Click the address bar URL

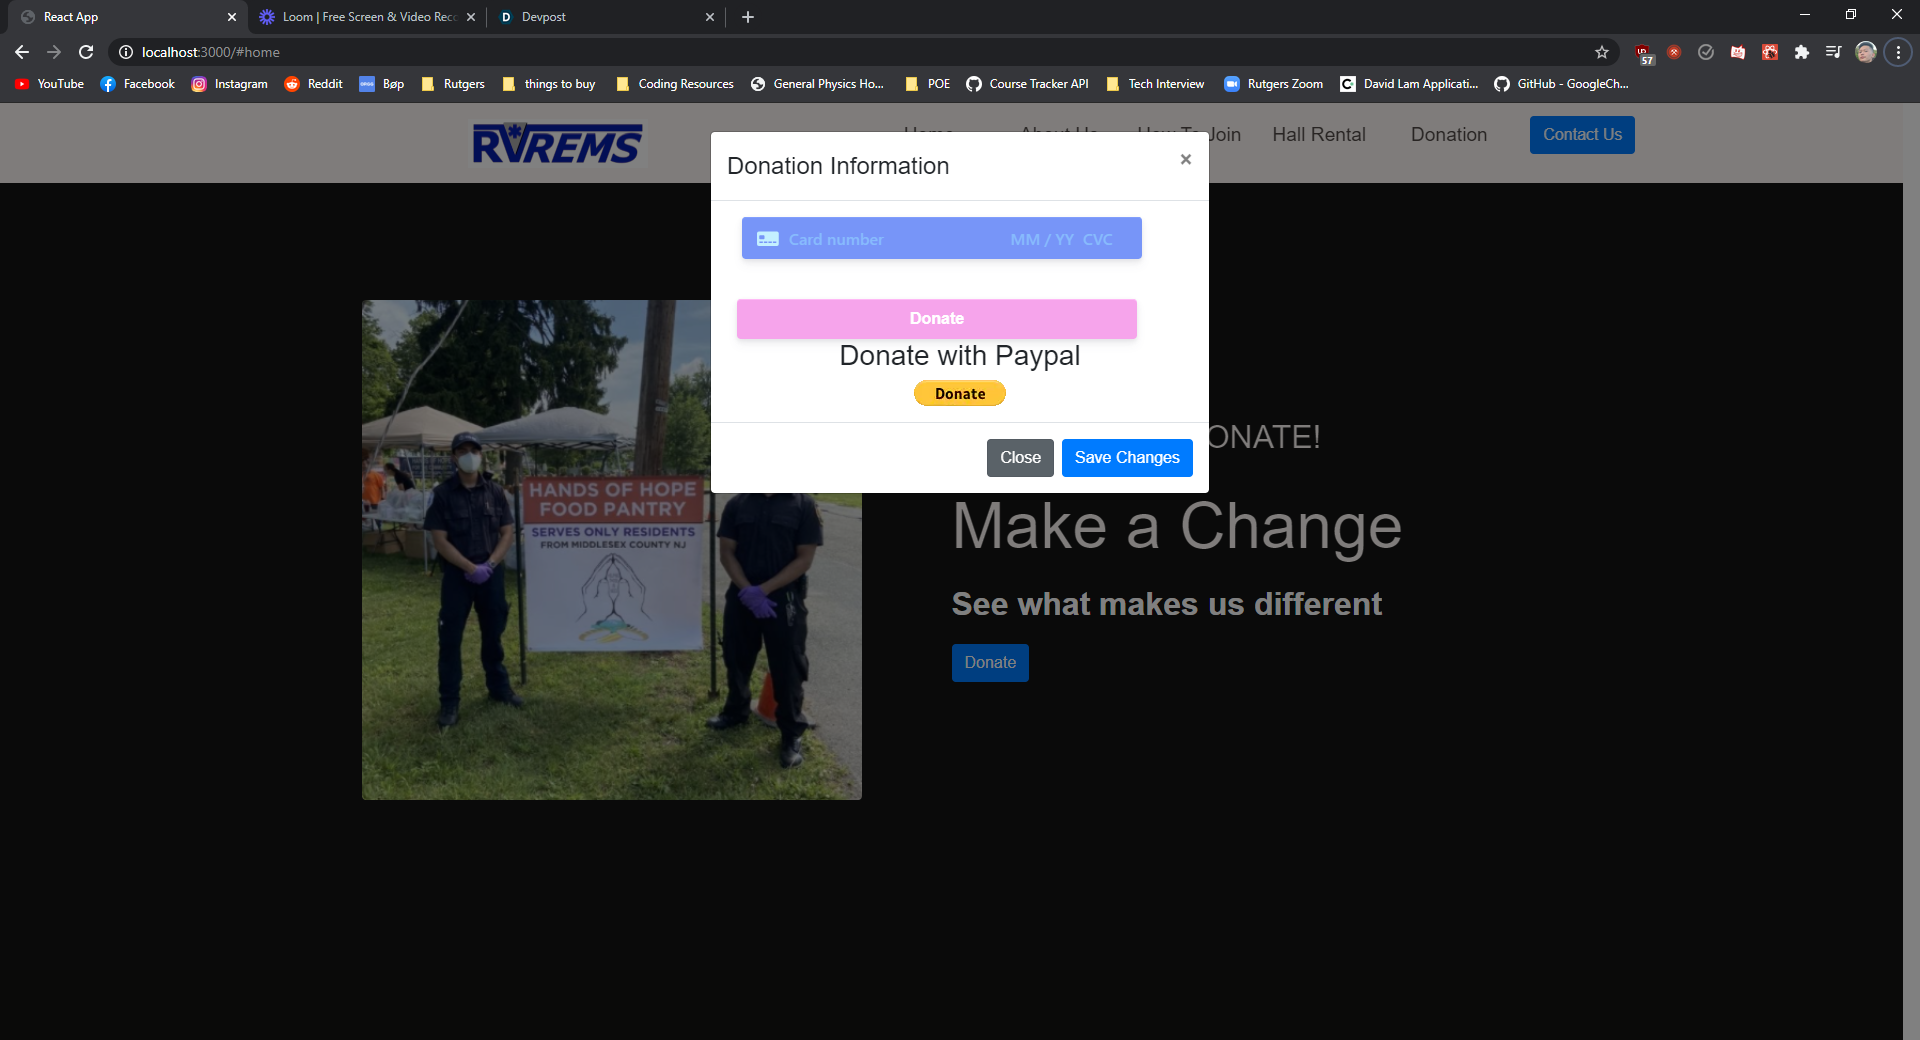click(x=211, y=52)
